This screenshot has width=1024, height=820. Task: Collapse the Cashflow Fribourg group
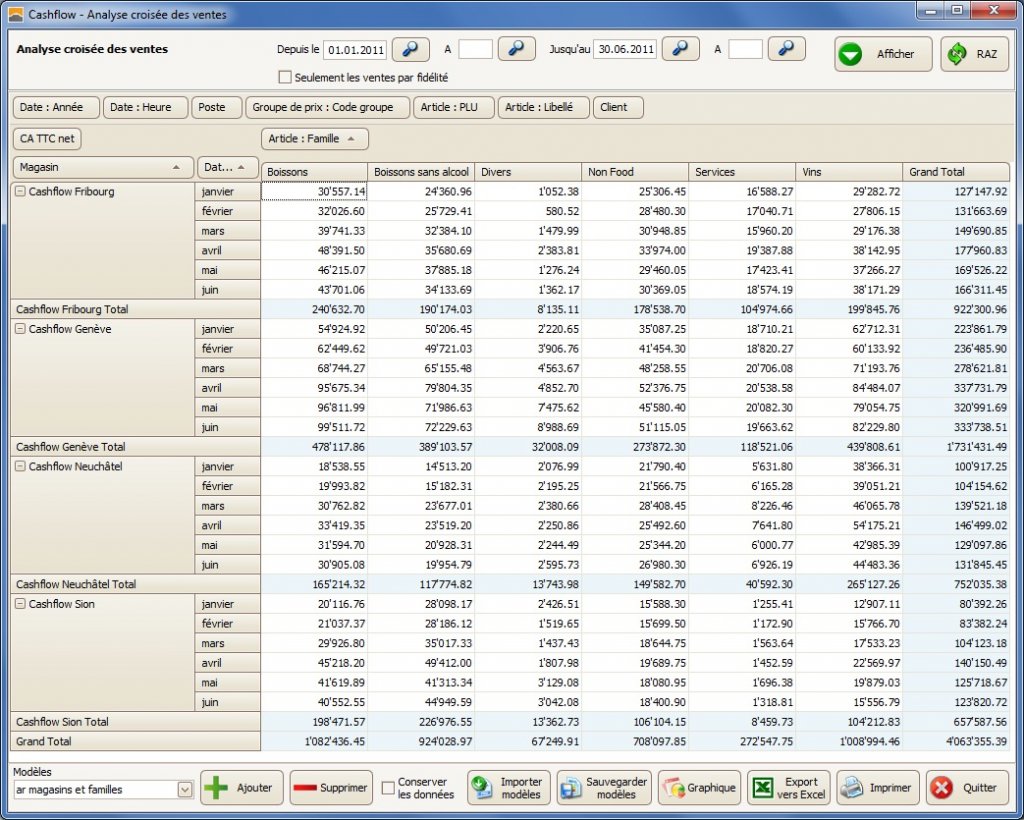tap(20, 191)
